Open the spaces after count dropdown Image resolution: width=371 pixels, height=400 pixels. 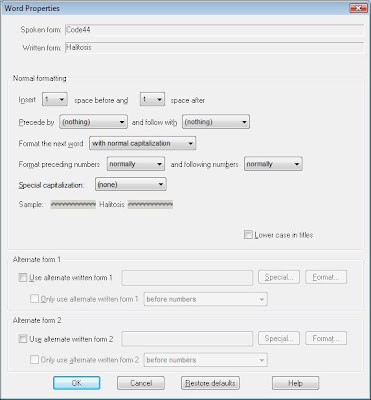152,100
